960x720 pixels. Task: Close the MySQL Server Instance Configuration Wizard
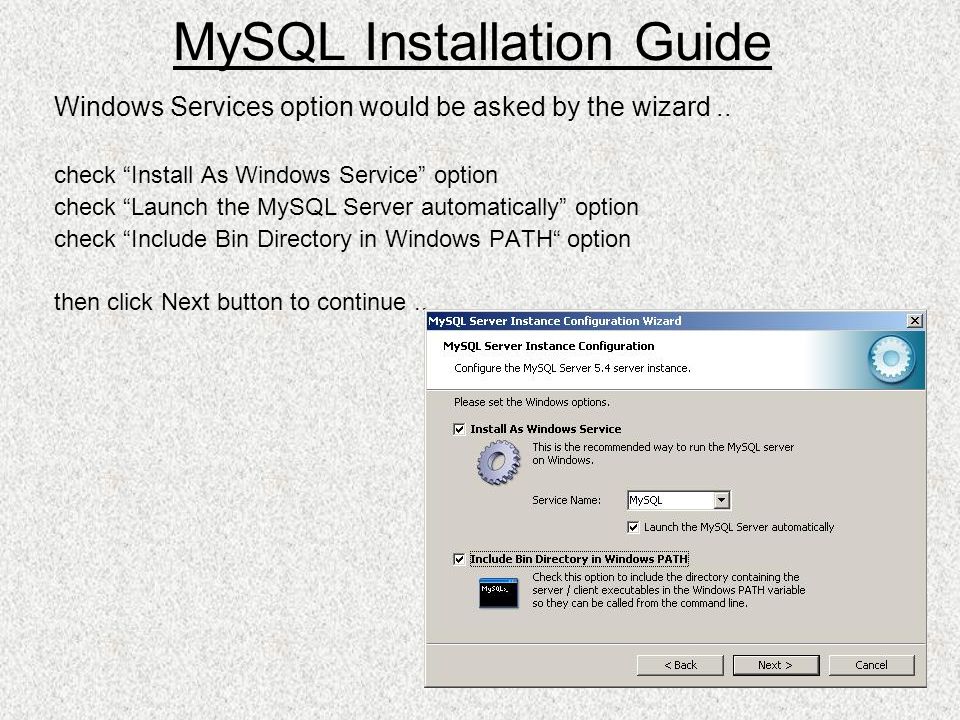pos(914,321)
